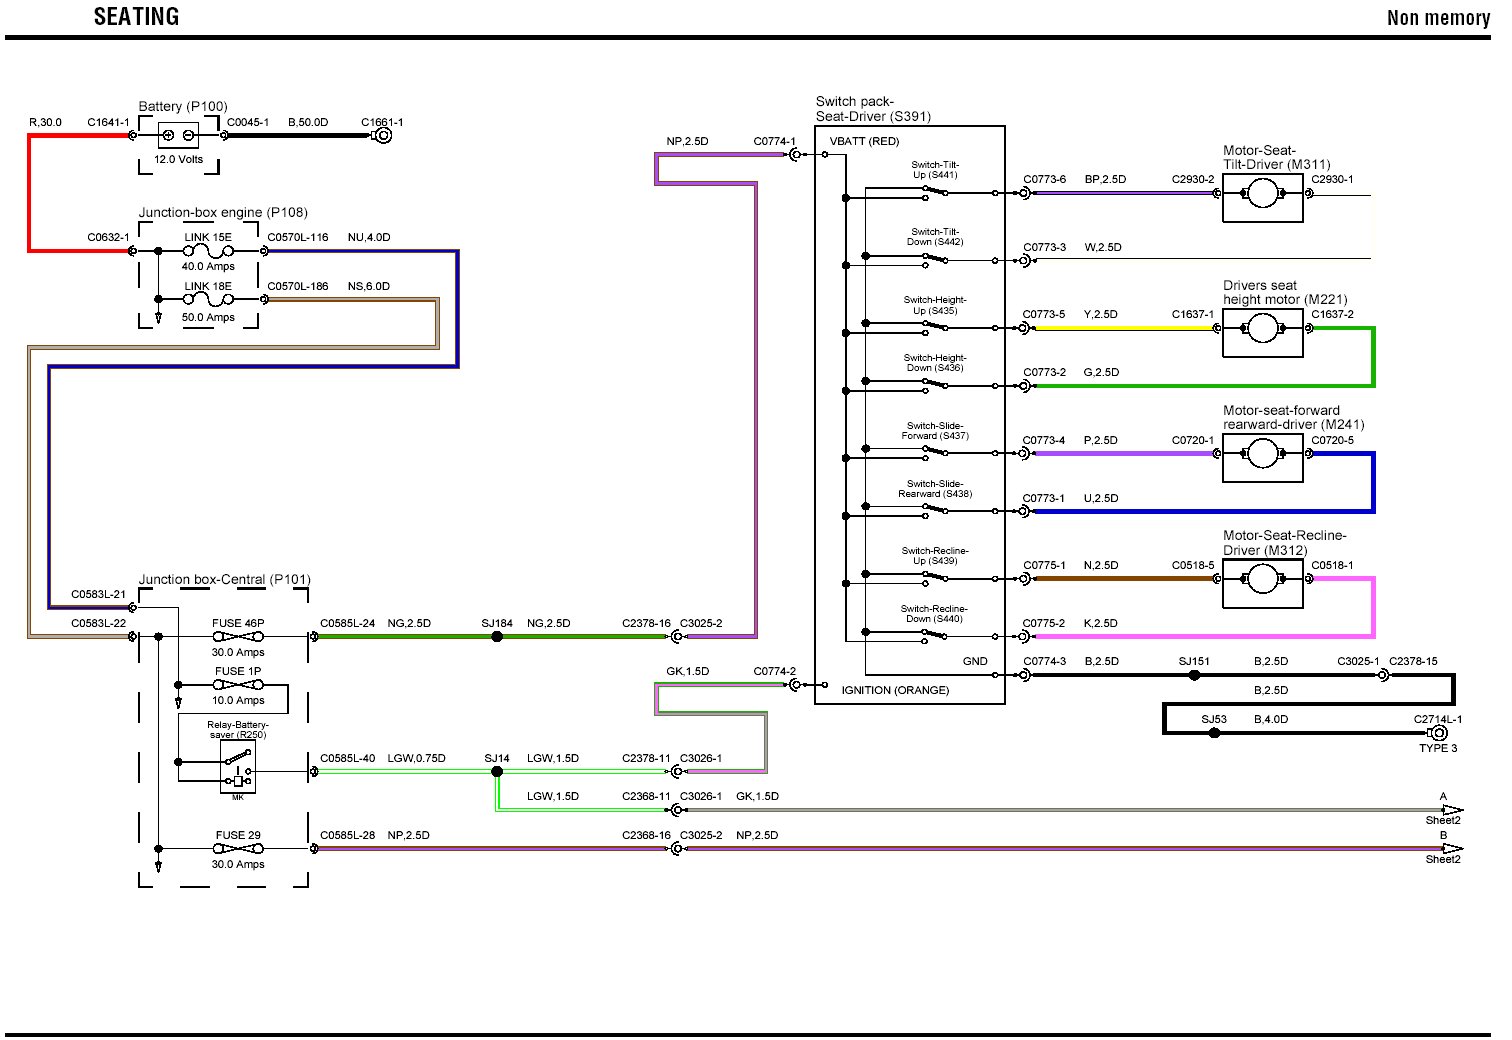Toggle the Switch-Tilt-Up (S441) switch
Viewport: 1512px width, 1040px height.
click(934, 190)
